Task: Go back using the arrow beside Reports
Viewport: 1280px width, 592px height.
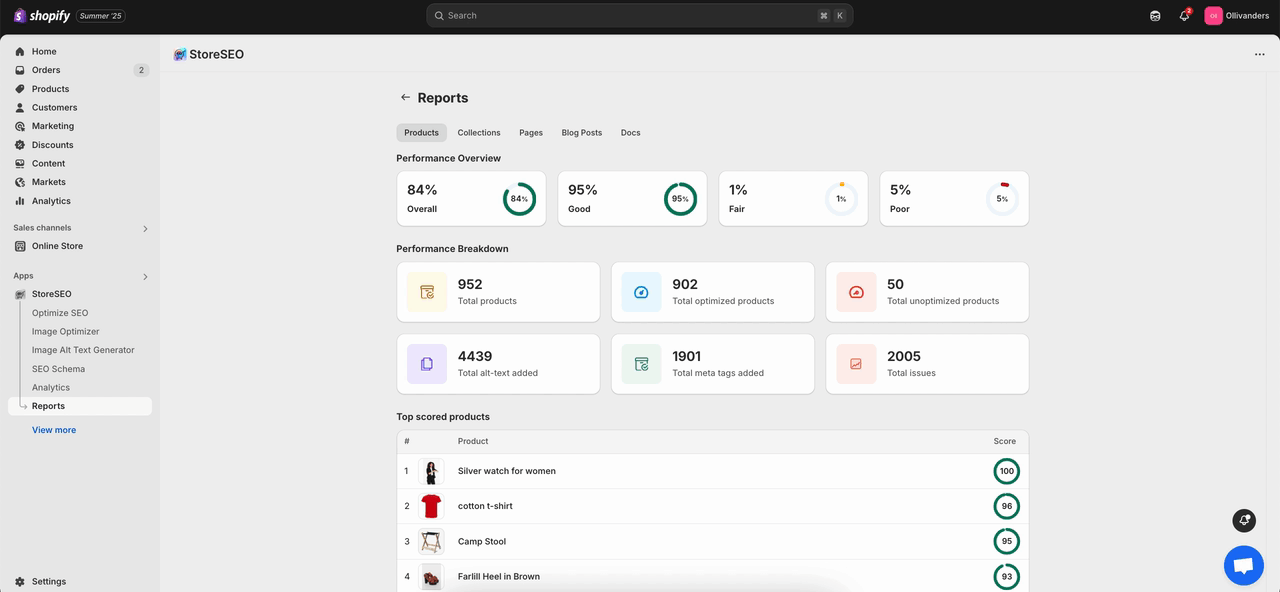Action: 405,98
